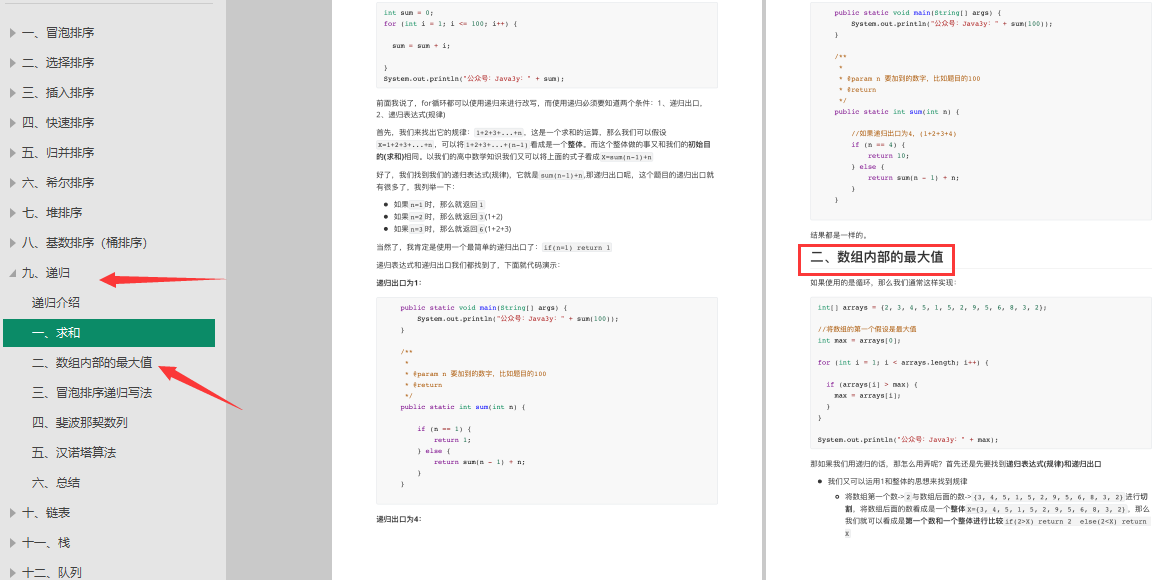Jump to the 五、汉诺塔算法 bookmark

coord(74,453)
